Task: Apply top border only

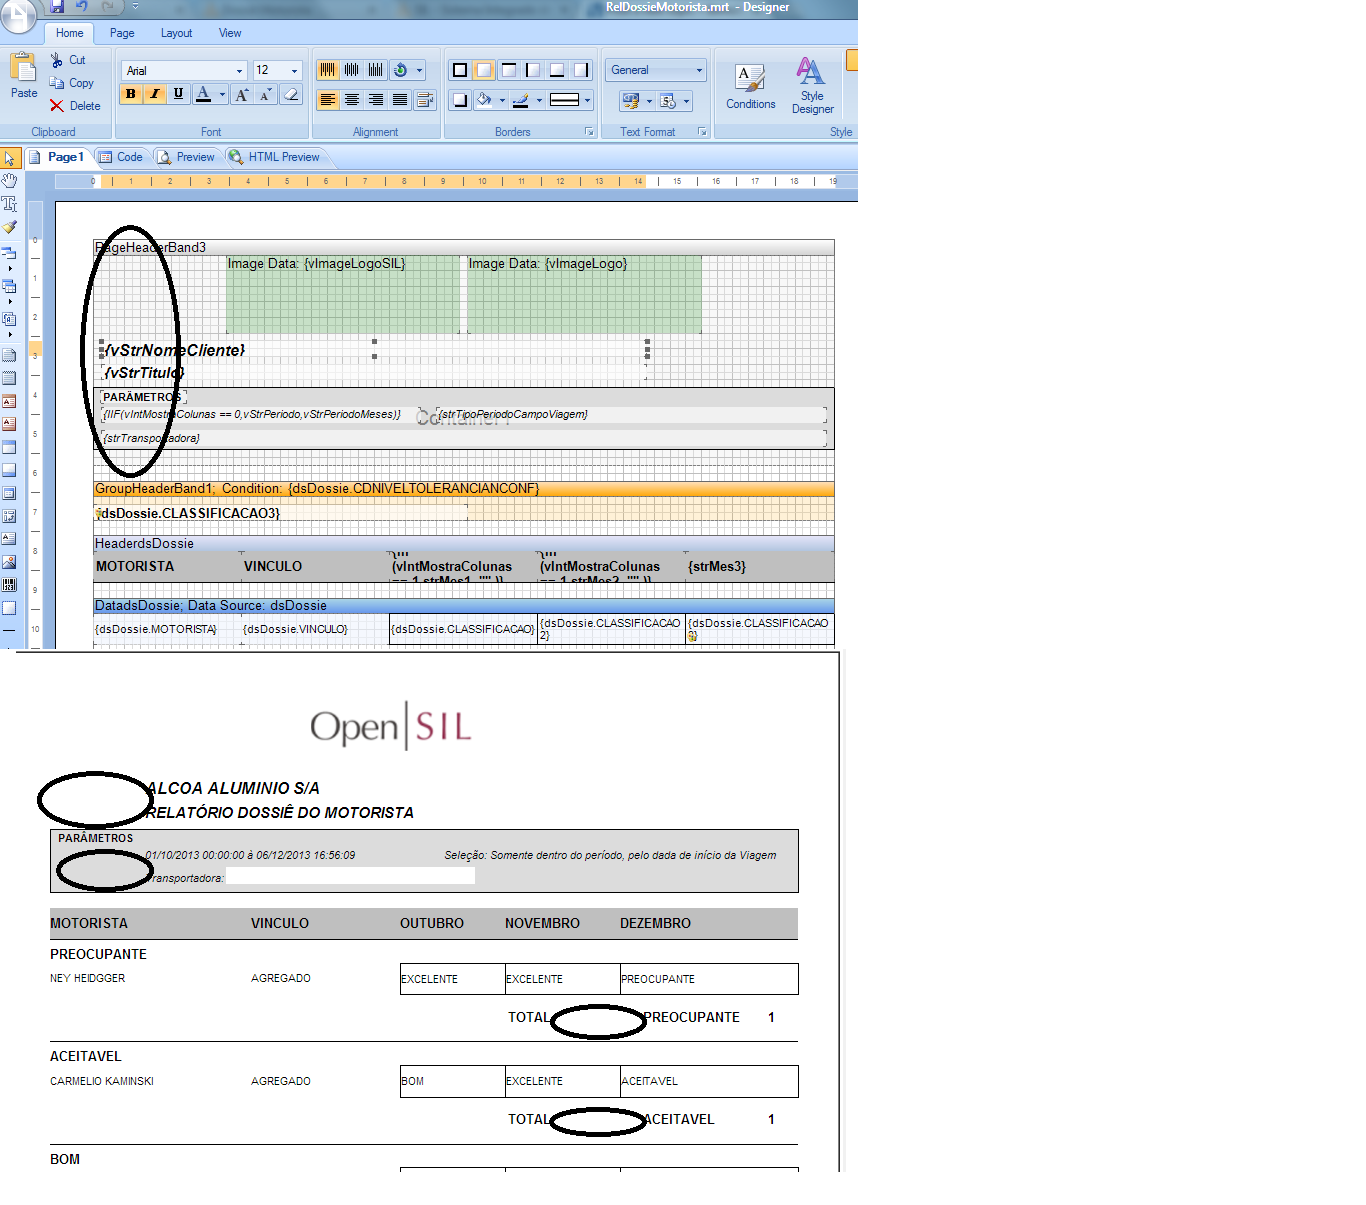Action: point(508,70)
